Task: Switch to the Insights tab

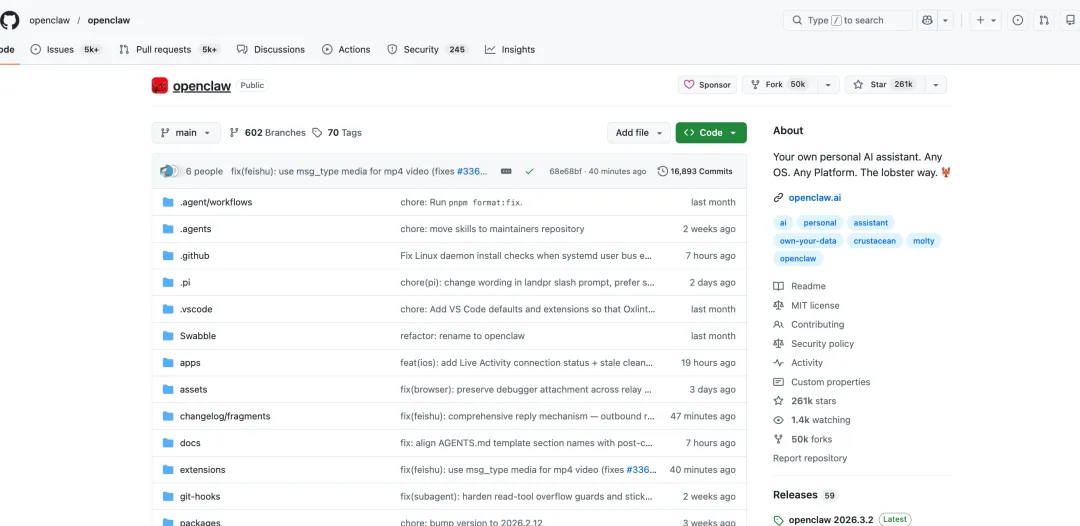Action: (x=510, y=50)
